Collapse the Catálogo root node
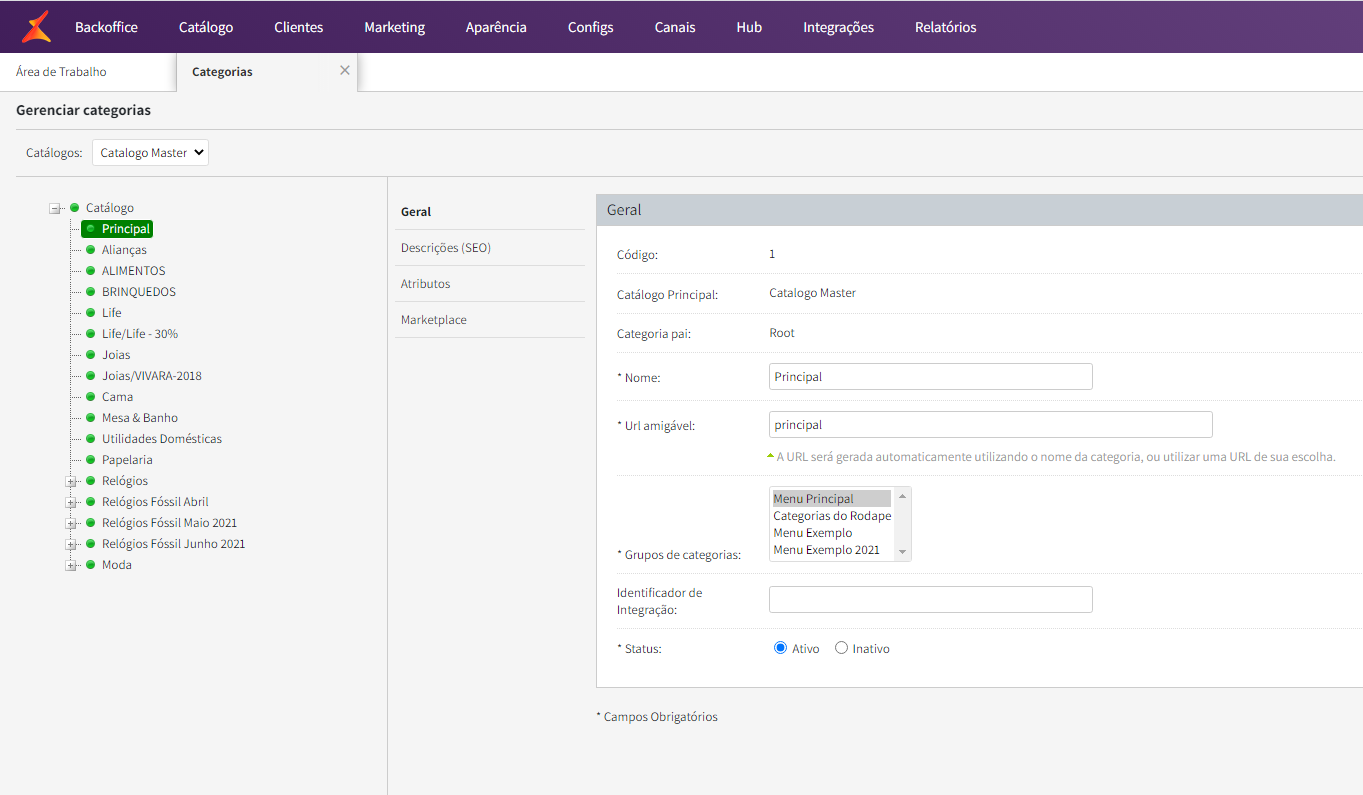 [x=55, y=209]
